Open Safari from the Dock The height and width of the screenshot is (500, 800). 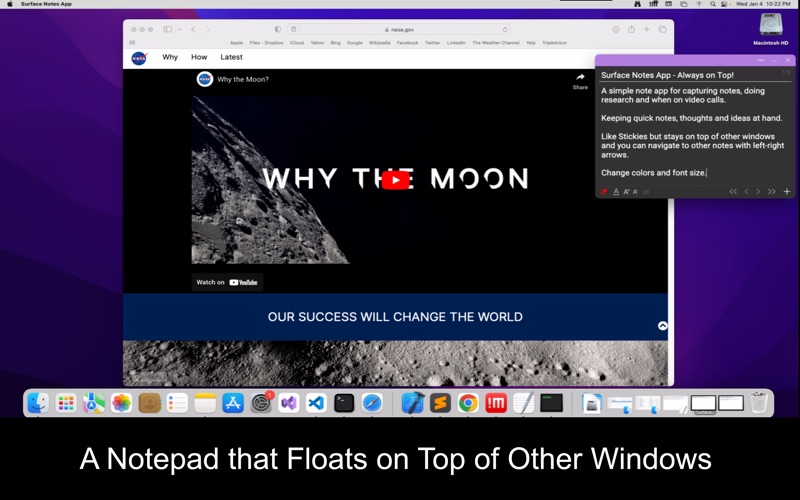pyautogui.click(x=372, y=403)
